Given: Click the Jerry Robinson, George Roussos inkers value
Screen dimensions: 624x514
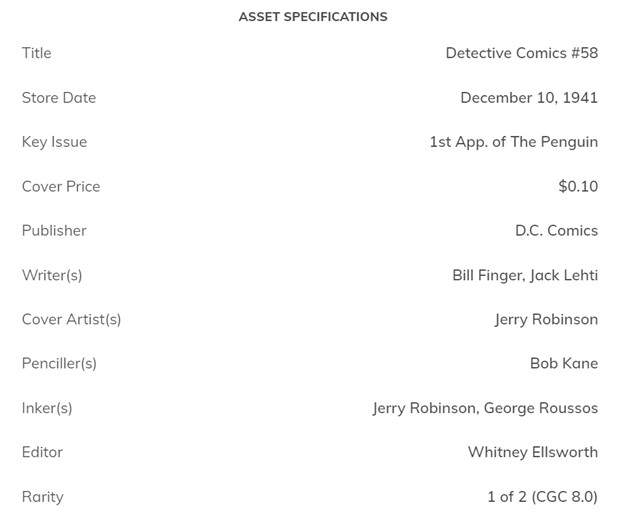Looking at the screenshot, I should click(x=485, y=408).
